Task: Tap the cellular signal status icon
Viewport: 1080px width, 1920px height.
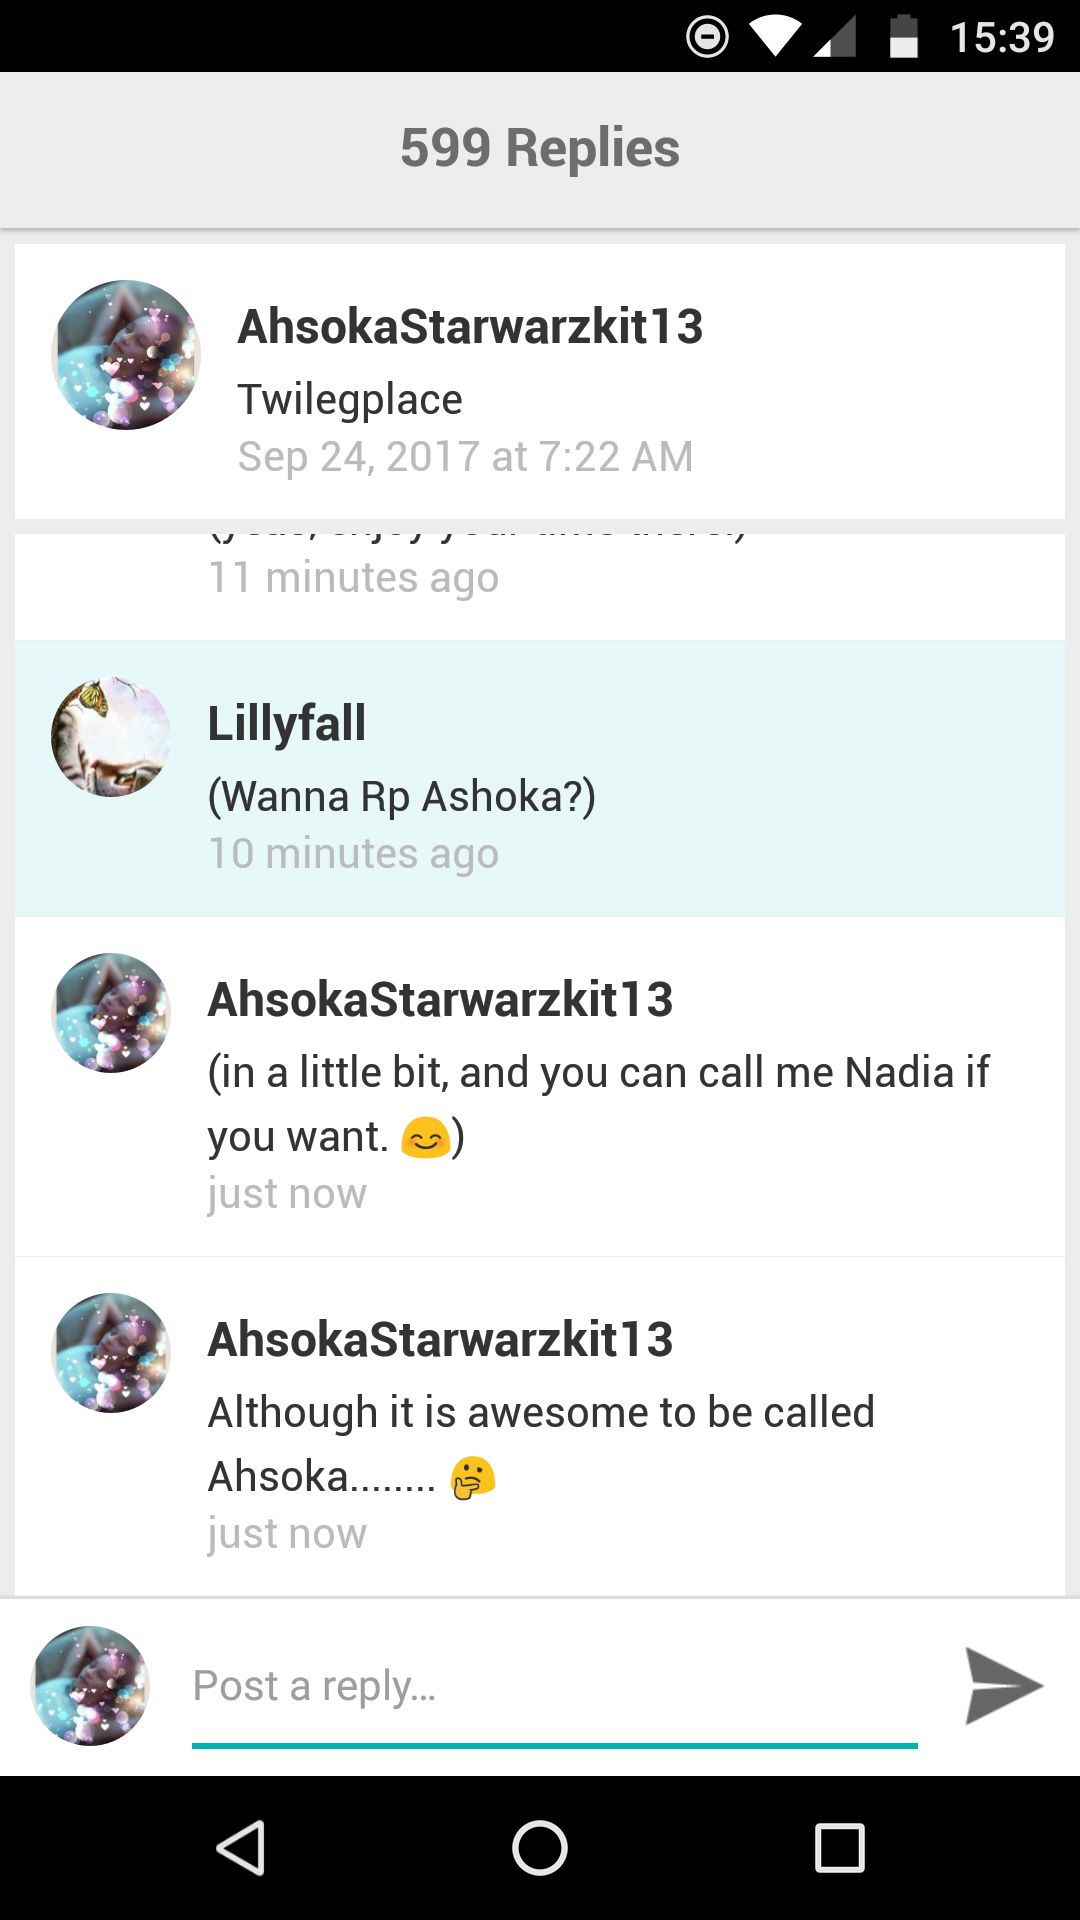Action: 835,38
